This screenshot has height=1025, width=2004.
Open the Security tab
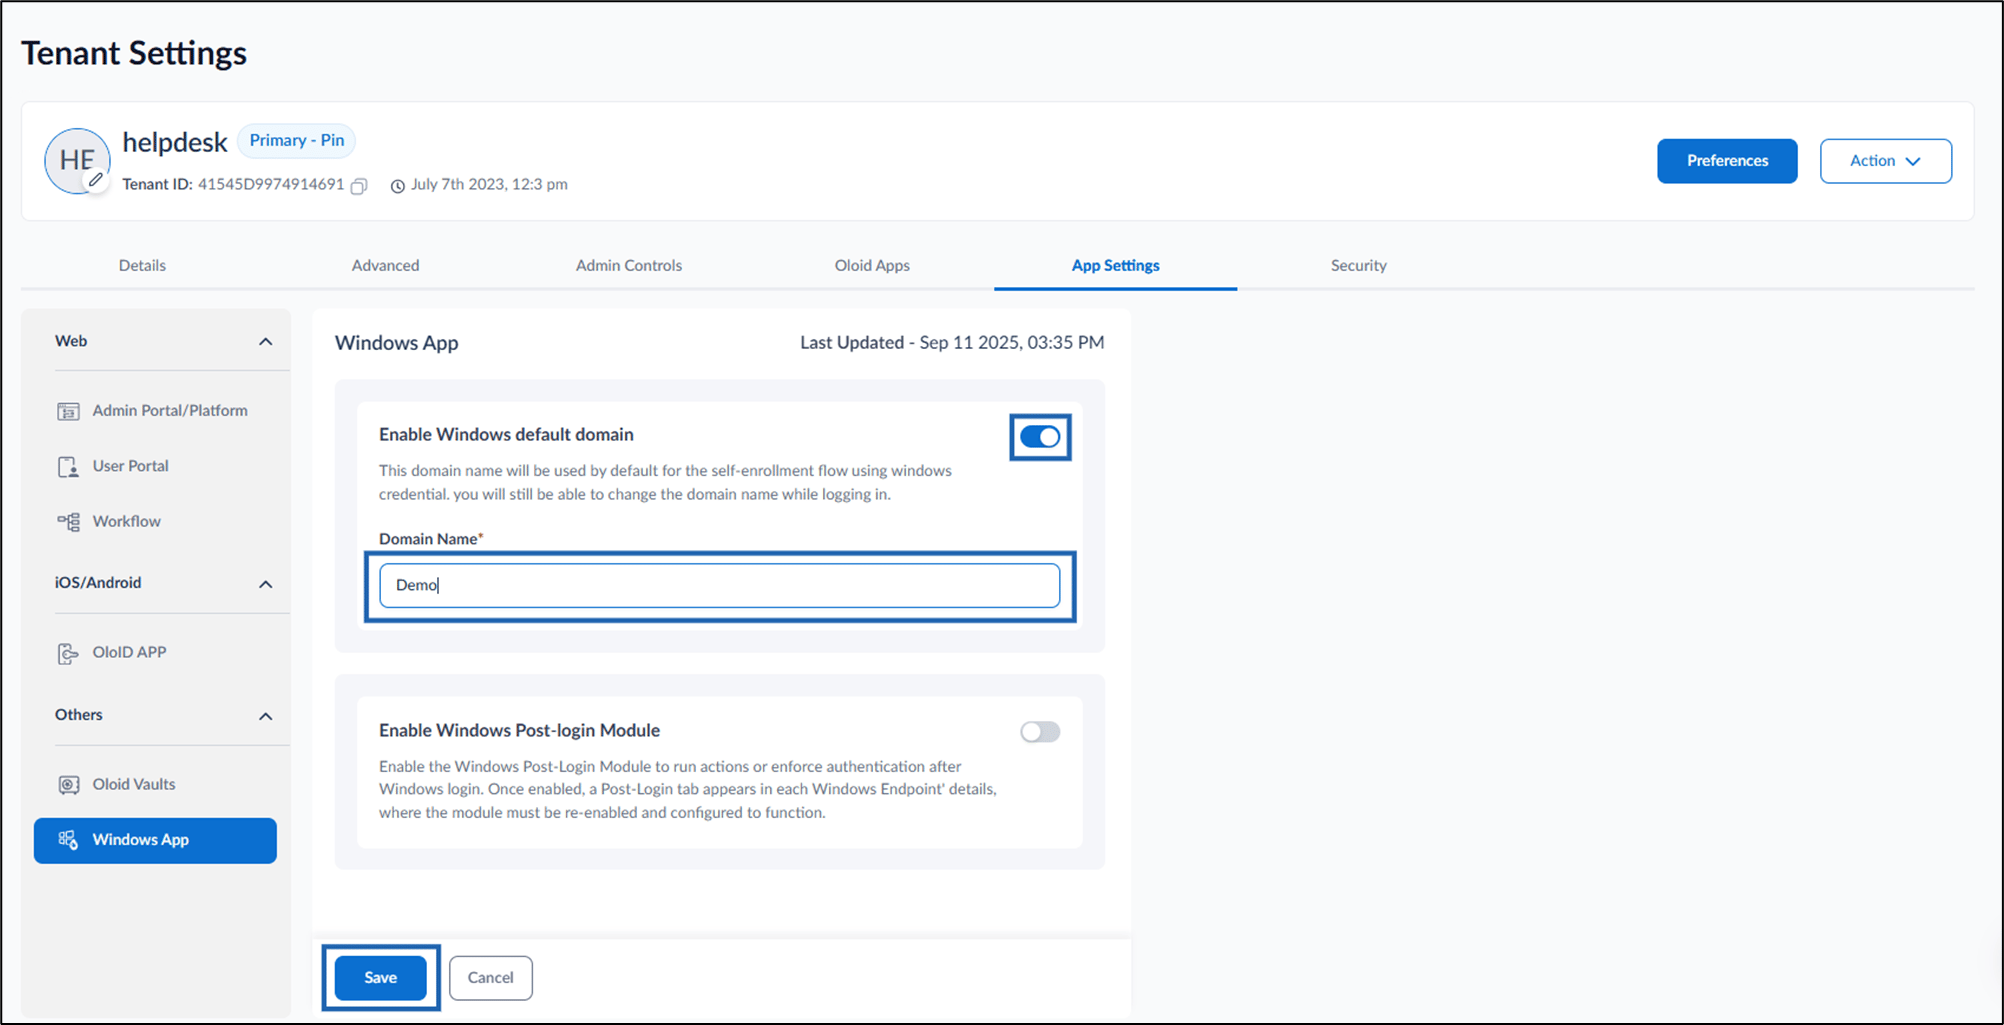[x=1358, y=265]
